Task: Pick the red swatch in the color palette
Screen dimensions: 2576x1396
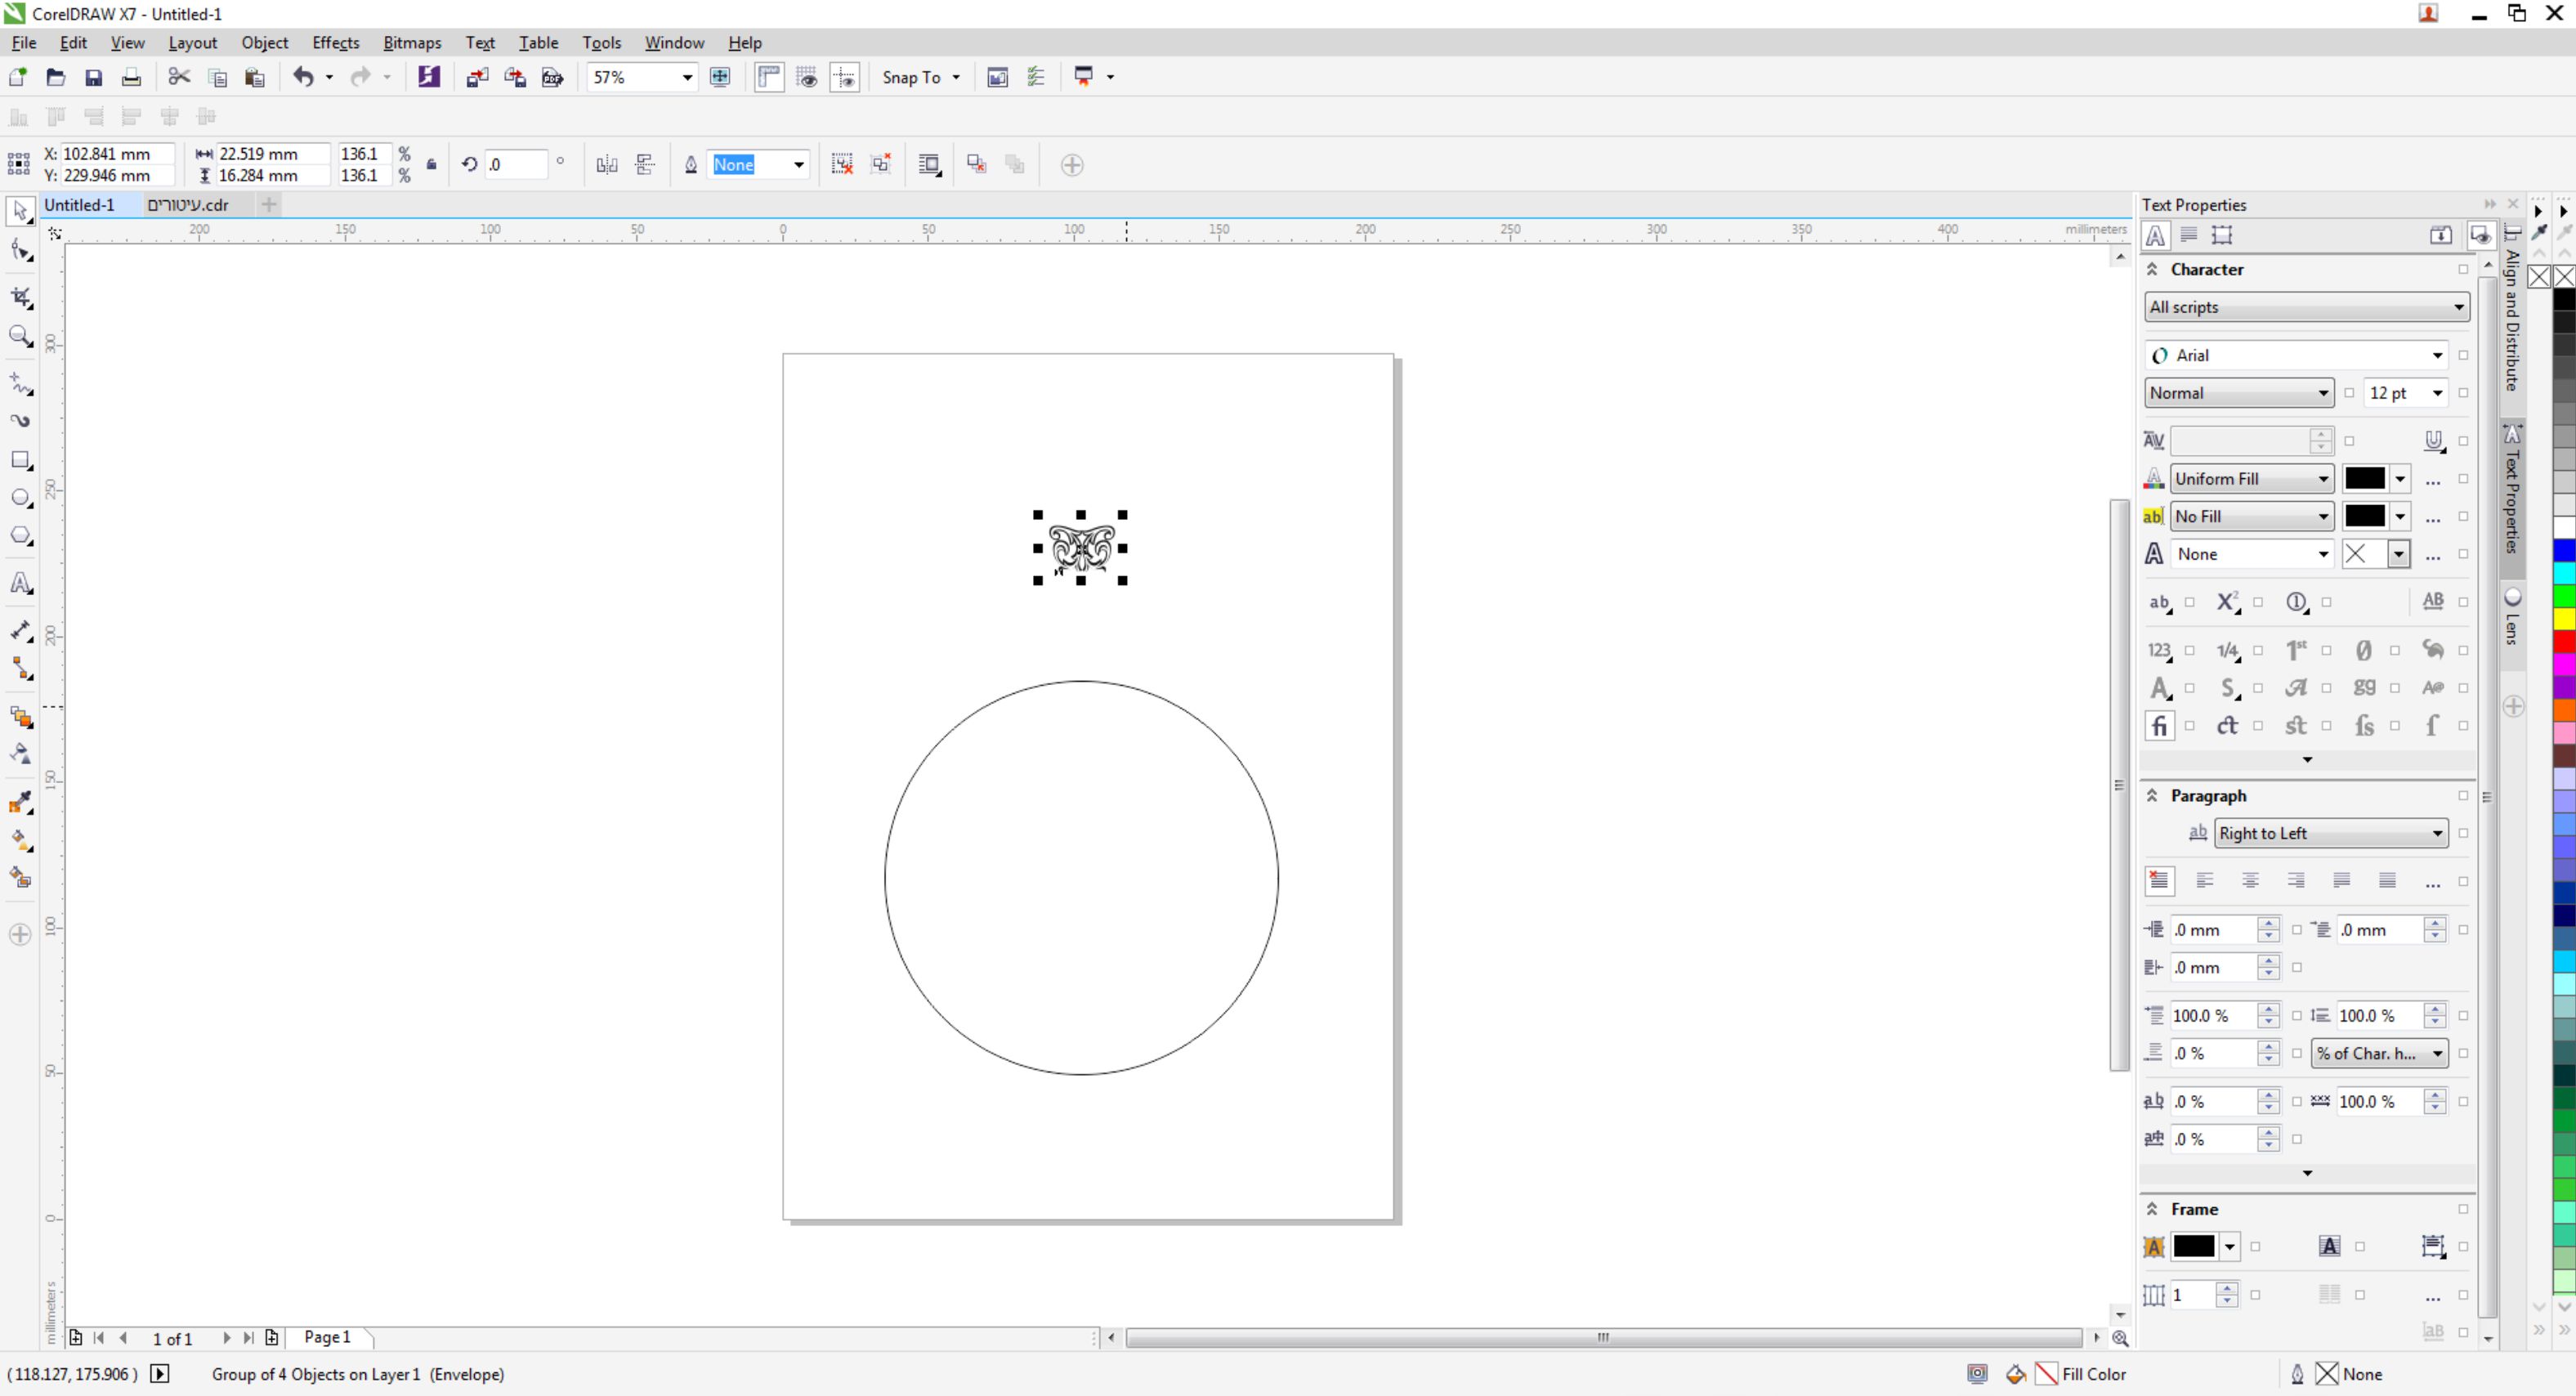Action: [x=2564, y=641]
